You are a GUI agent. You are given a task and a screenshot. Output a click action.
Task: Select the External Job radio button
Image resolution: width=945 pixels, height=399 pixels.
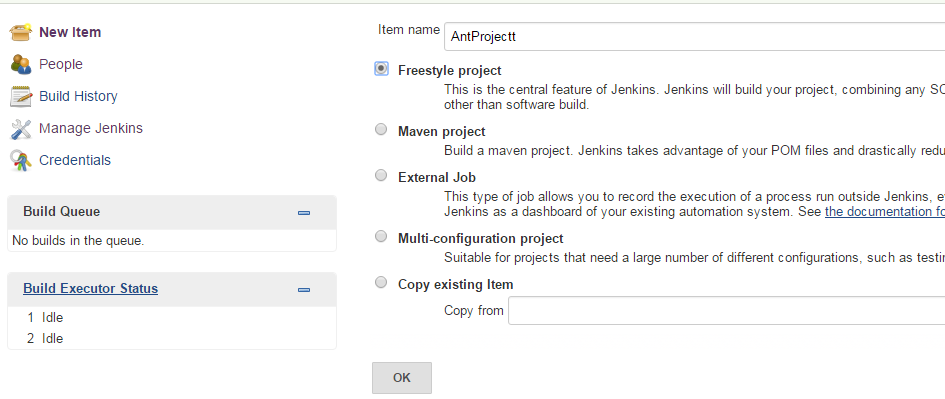point(381,175)
